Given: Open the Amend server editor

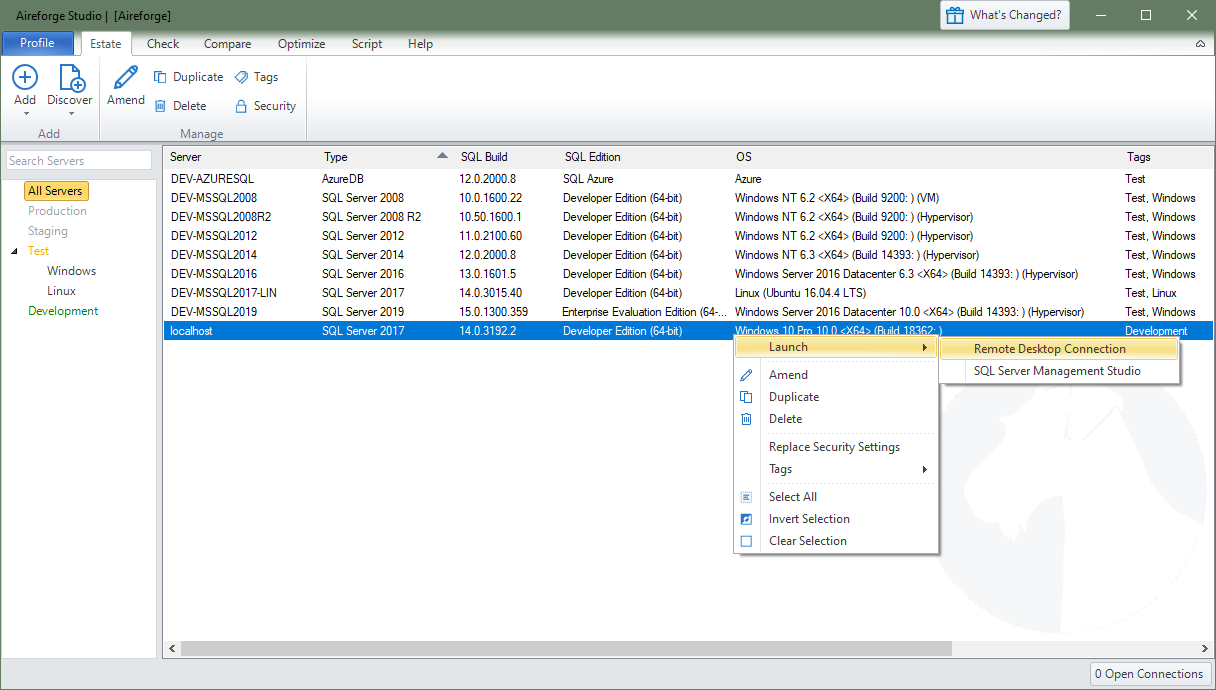Looking at the screenshot, I should 125,88.
